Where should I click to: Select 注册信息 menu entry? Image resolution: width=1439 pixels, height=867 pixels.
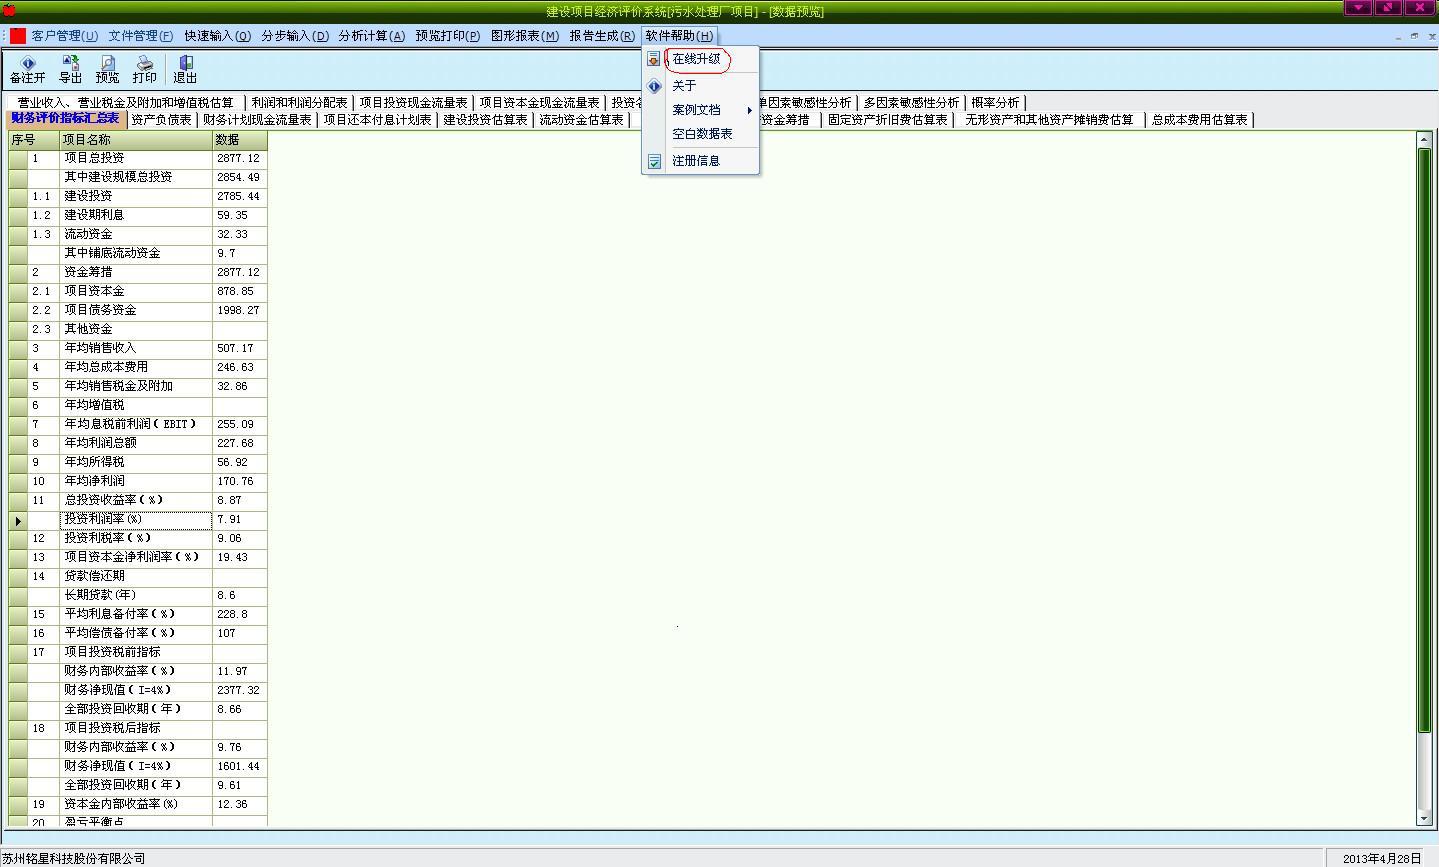(x=696, y=161)
